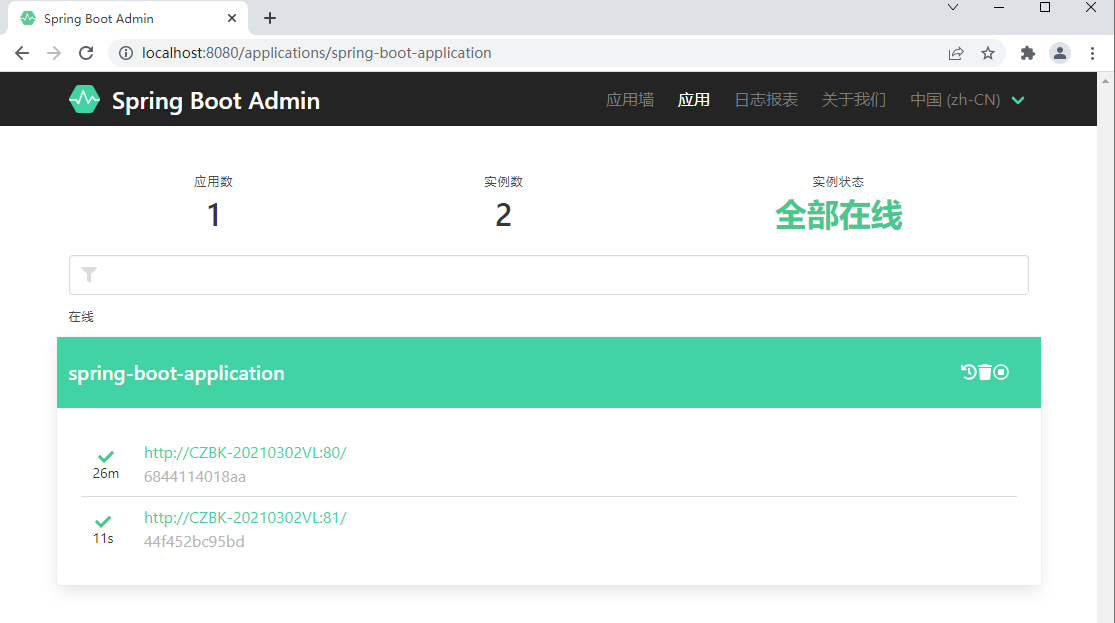Click the green checkmark for port 80 instance

click(x=106, y=457)
